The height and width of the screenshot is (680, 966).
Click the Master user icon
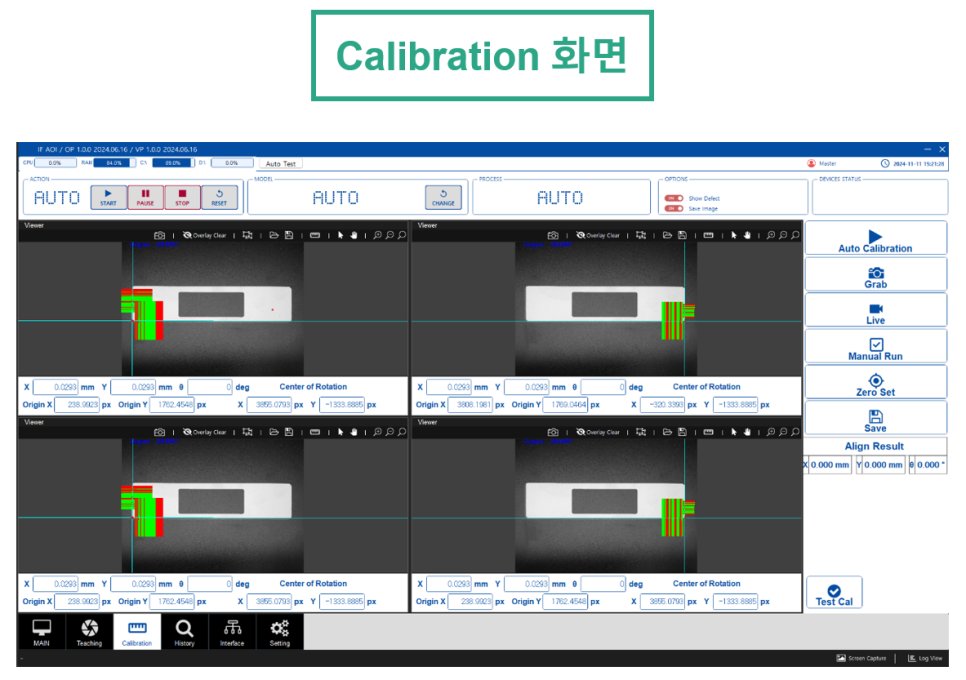[811, 163]
